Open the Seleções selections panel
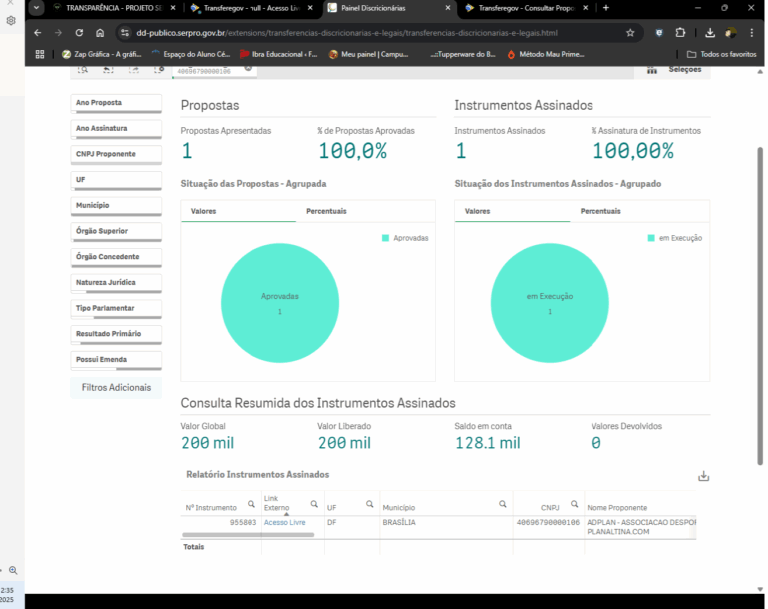Image resolution: width=768 pixels, height=609 pixels. pos(676,70)
